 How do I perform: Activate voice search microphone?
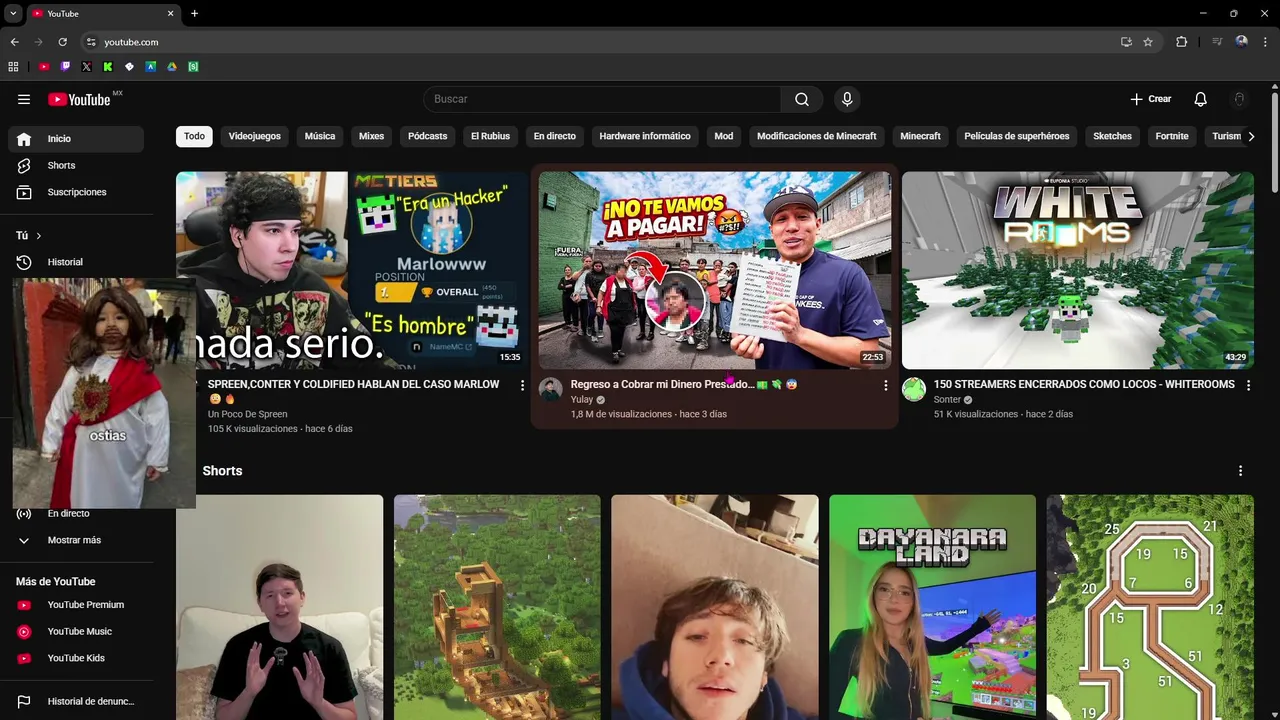click(847, 99)
